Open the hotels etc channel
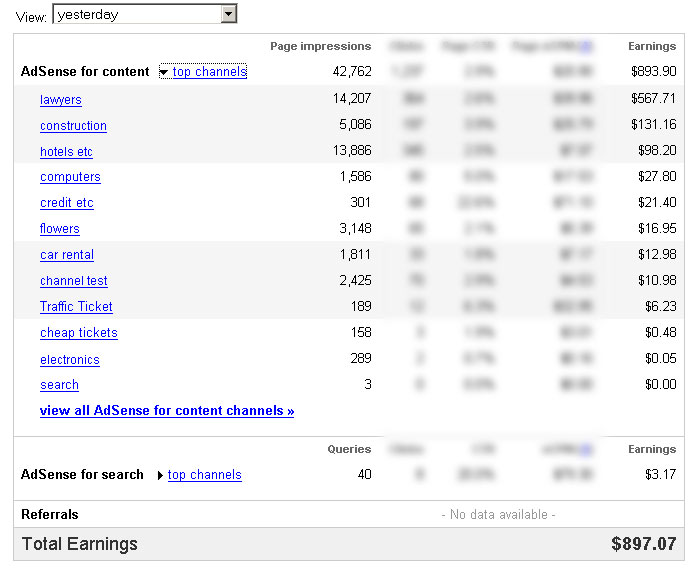This screenshot has height=568, width=695. (x=66, y=152)
